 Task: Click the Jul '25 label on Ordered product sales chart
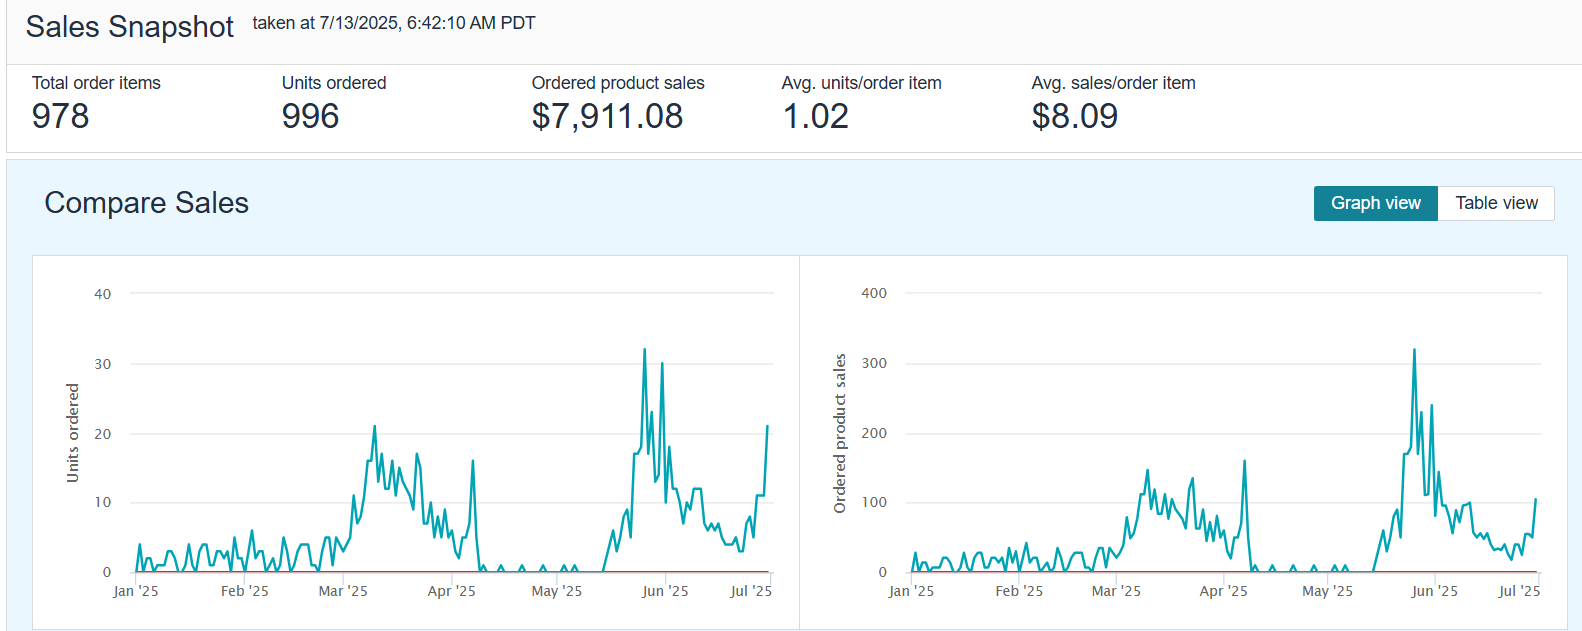pyautogui.click(x=1518, y=591)
